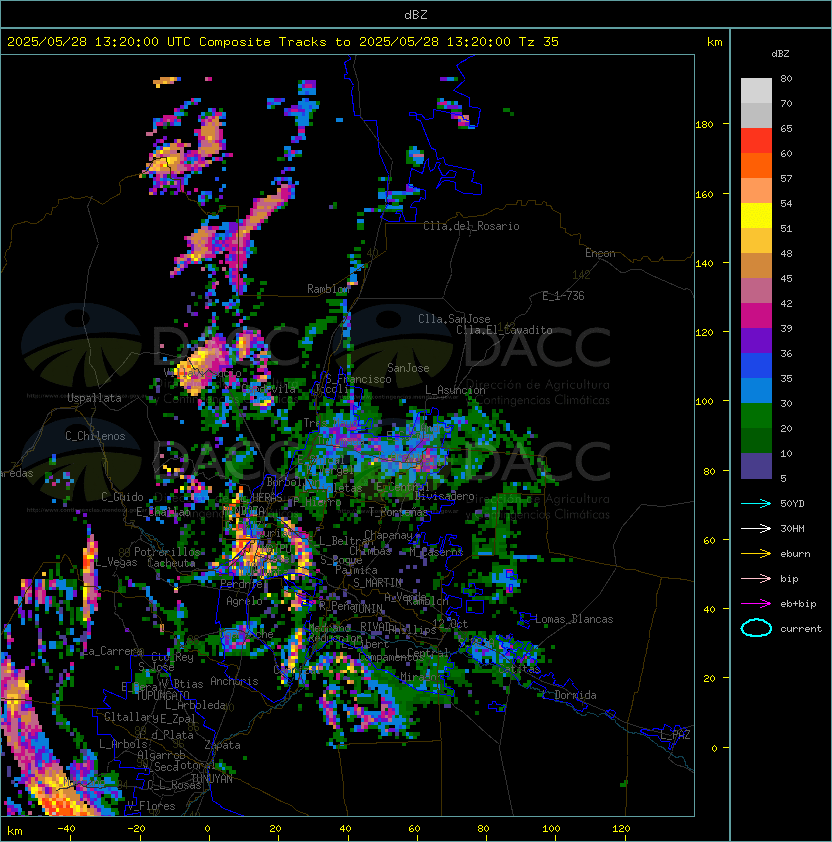832x842 pixels.
Task: Pick the purple 39 dBZ swatch
Action: tap(756, 340)
